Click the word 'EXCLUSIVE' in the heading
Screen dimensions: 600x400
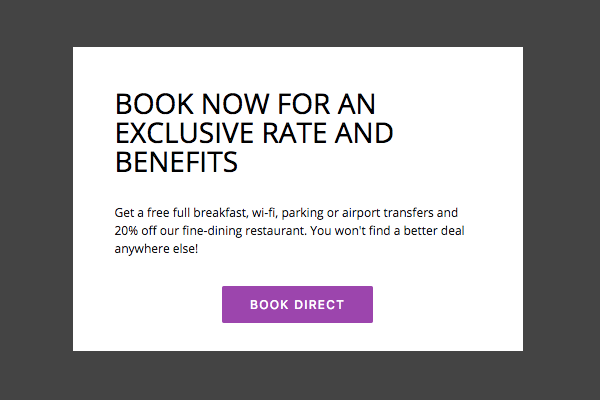click(185, 133)
